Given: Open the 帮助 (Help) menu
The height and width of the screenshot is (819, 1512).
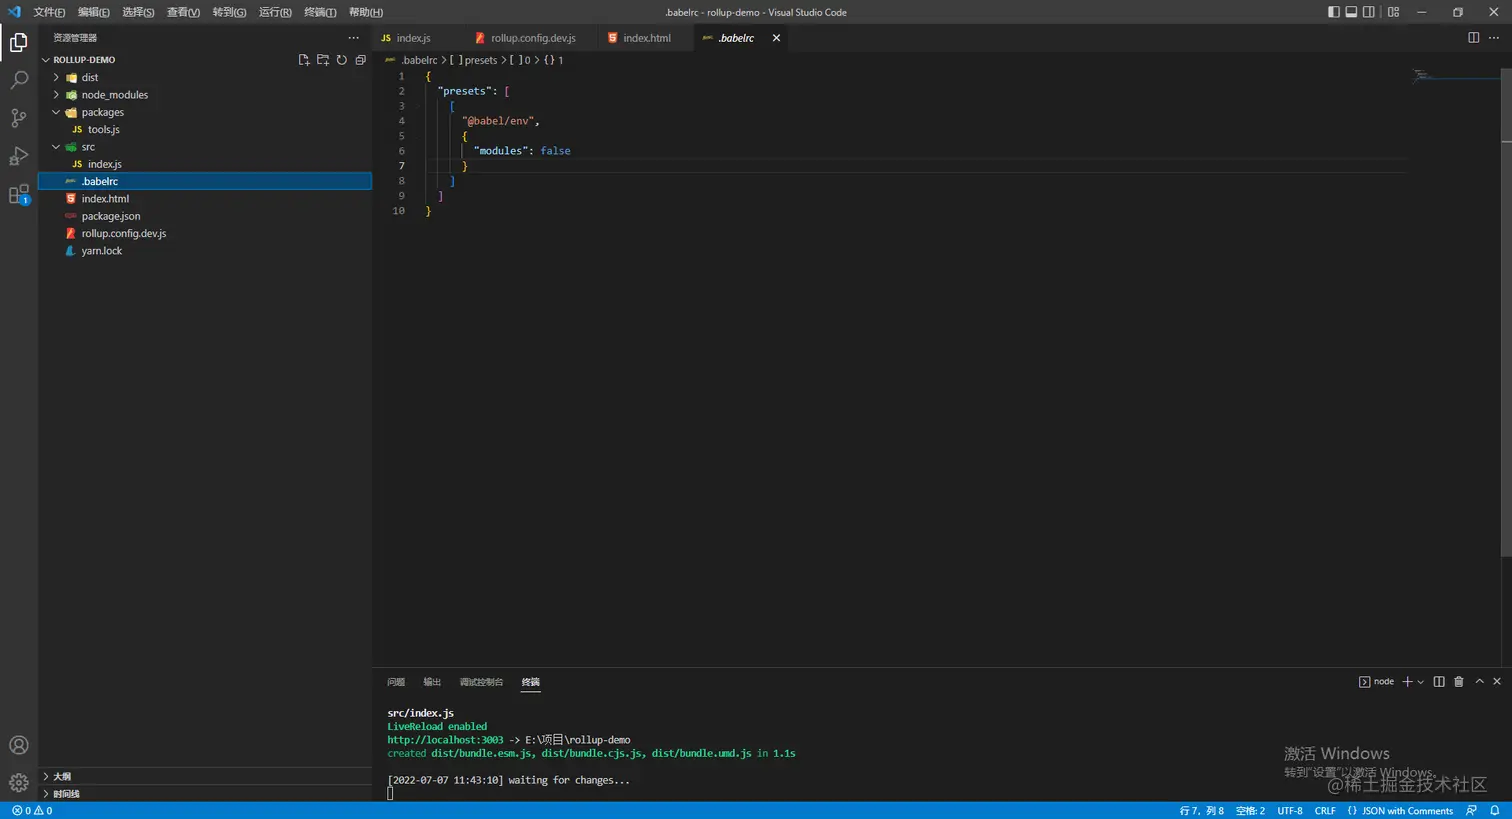Looking at the screenshot, I should pos(366,12).
